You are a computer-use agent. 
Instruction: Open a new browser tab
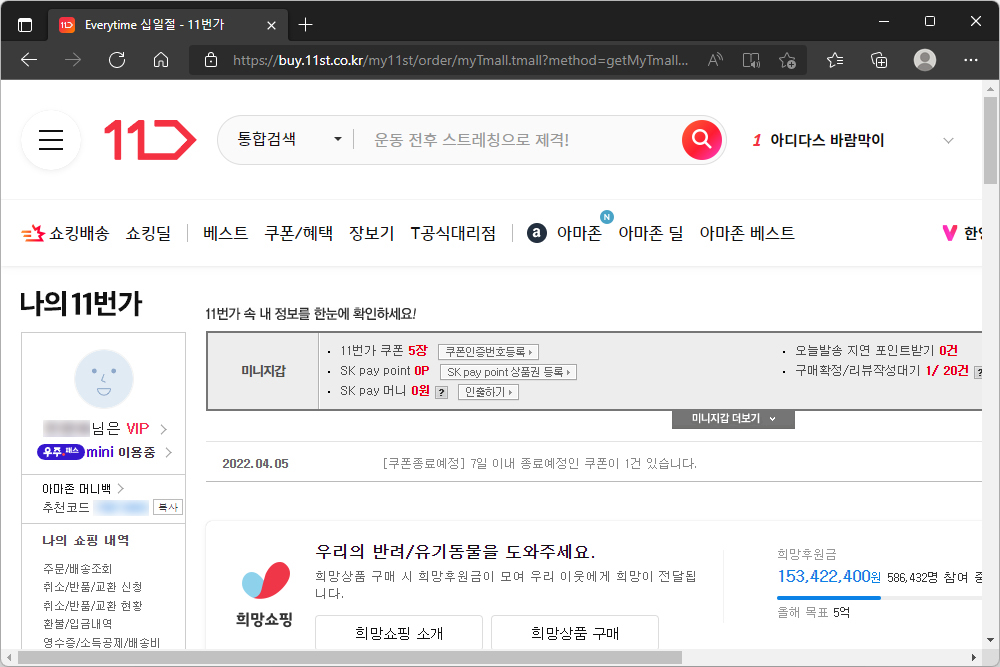point(305,25)
